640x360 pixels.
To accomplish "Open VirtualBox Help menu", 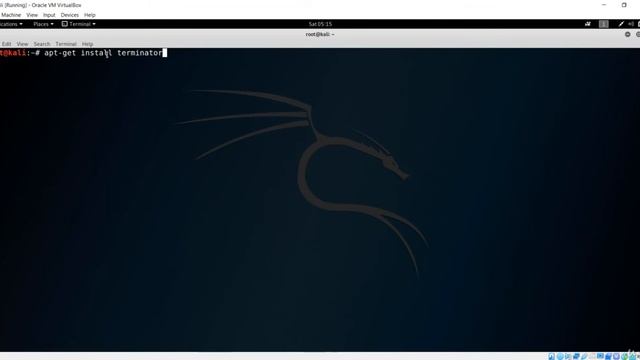I will pos(89,15).
